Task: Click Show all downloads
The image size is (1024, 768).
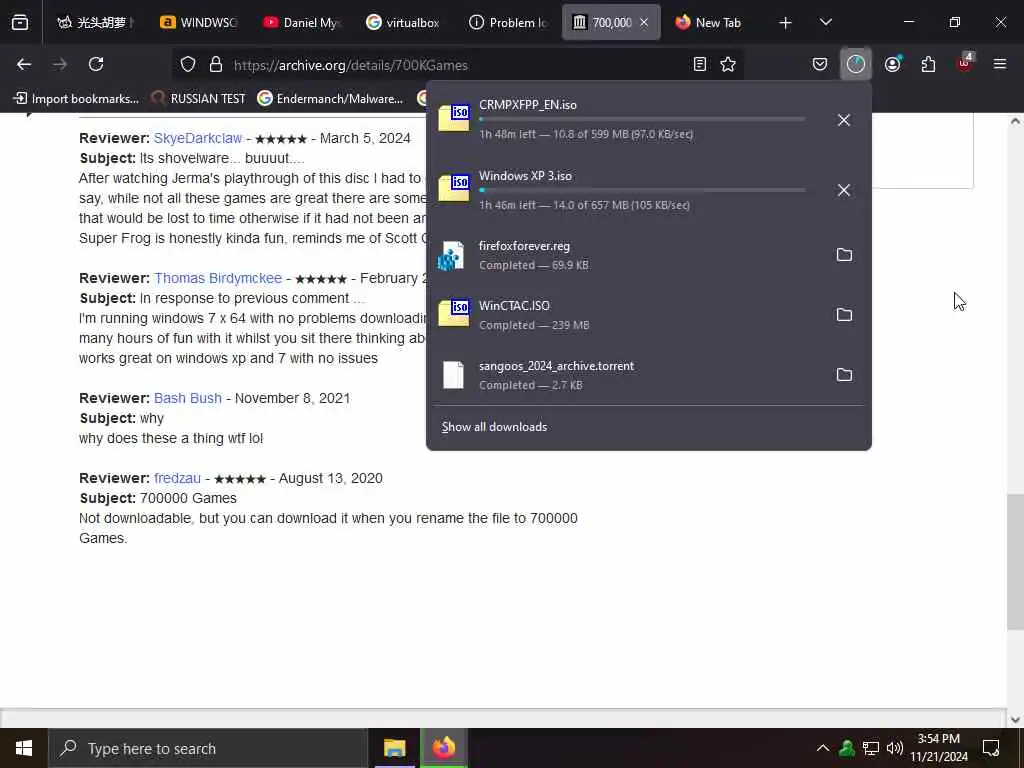Action: click(494, 427)
